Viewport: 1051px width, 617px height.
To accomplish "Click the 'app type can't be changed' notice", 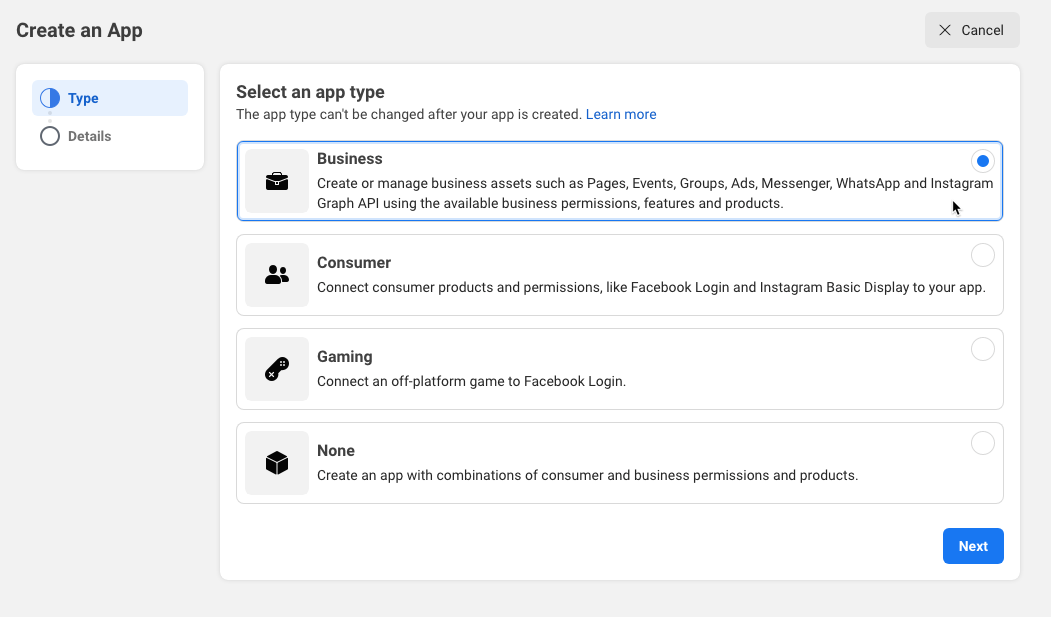I will (x=409, y=115).
